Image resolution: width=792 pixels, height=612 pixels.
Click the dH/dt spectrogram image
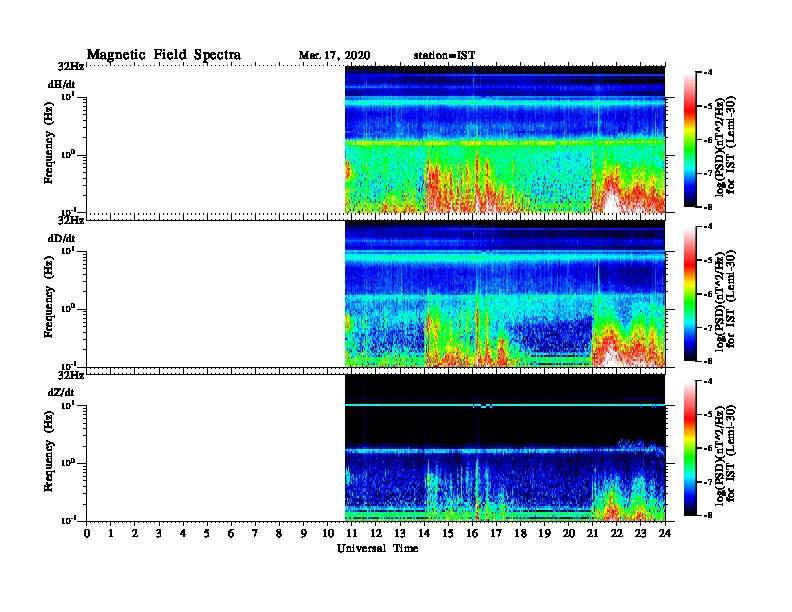click(505, 139)
